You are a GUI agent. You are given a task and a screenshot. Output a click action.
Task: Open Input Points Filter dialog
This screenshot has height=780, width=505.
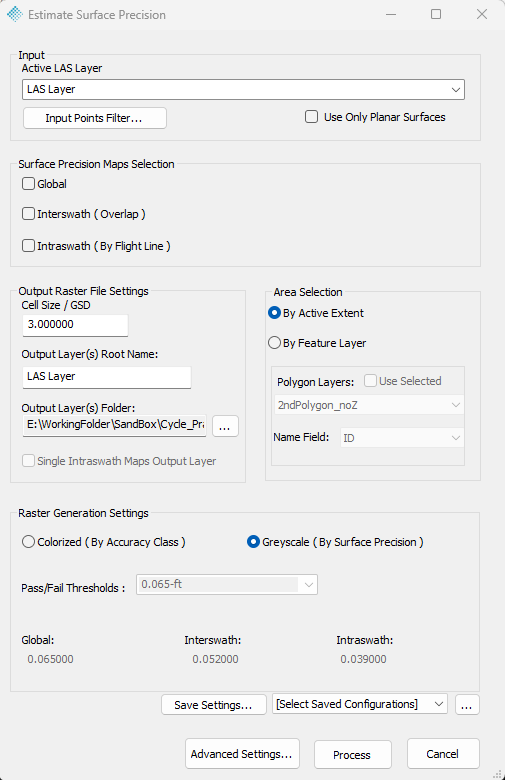(x=95, y=118)
